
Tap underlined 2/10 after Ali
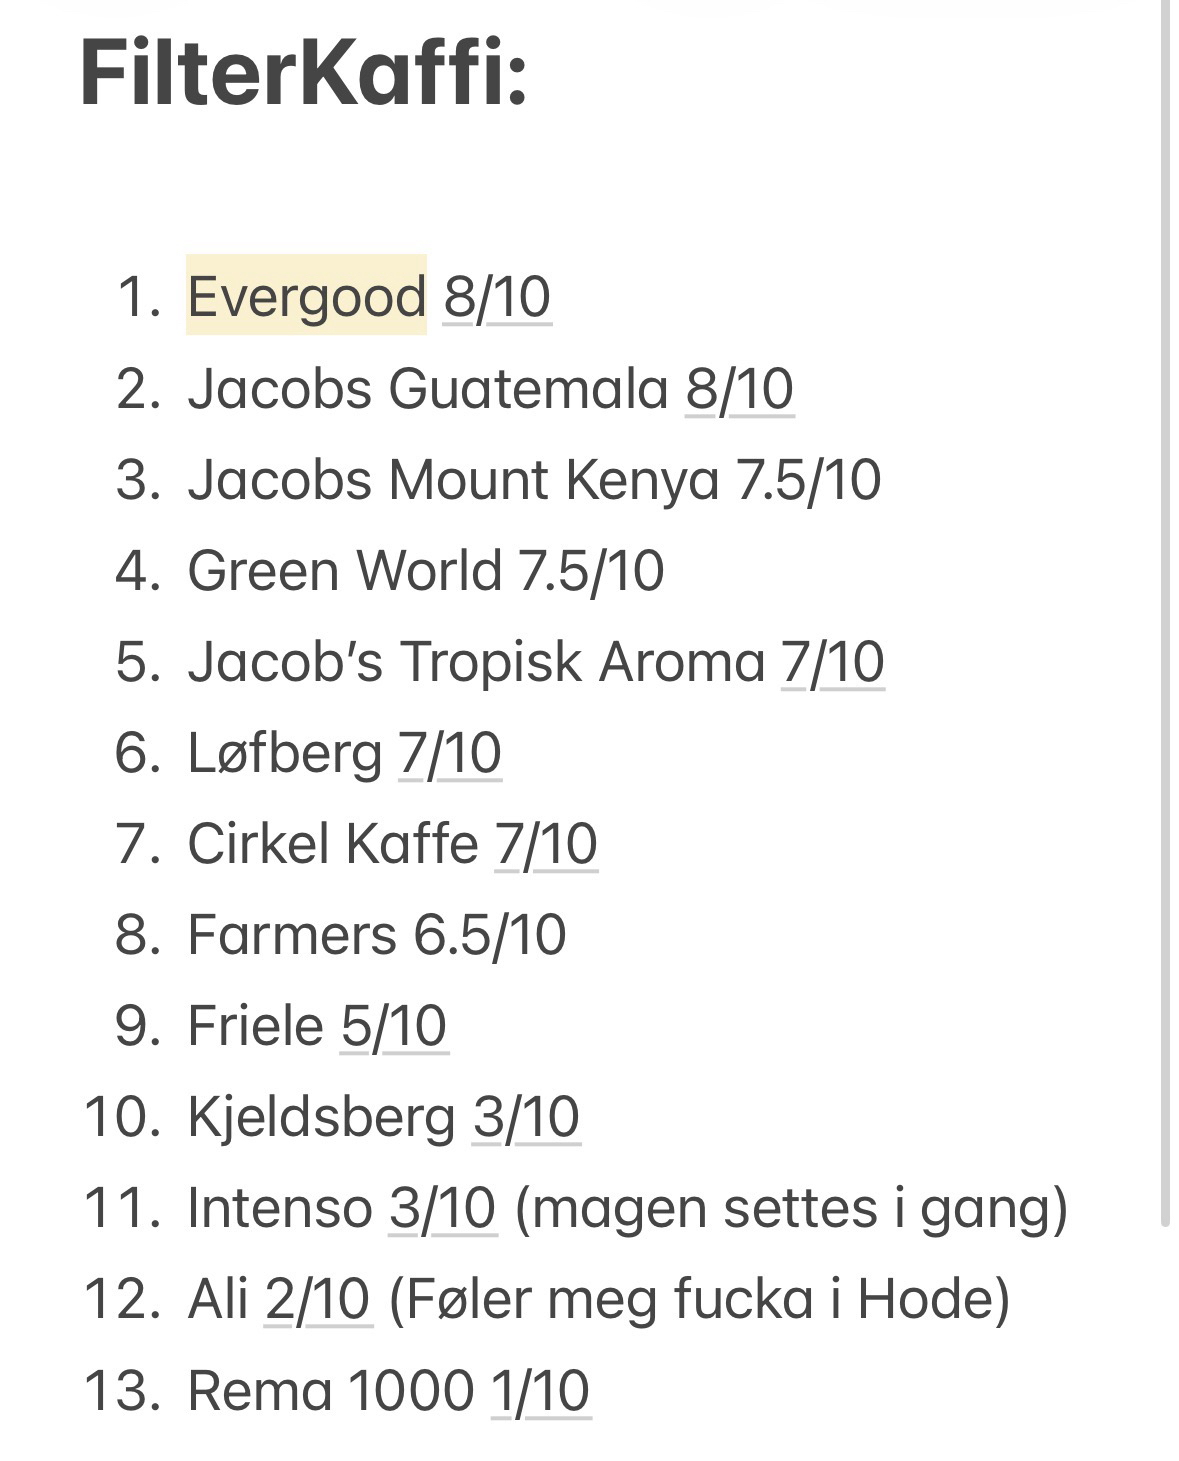318,1299
